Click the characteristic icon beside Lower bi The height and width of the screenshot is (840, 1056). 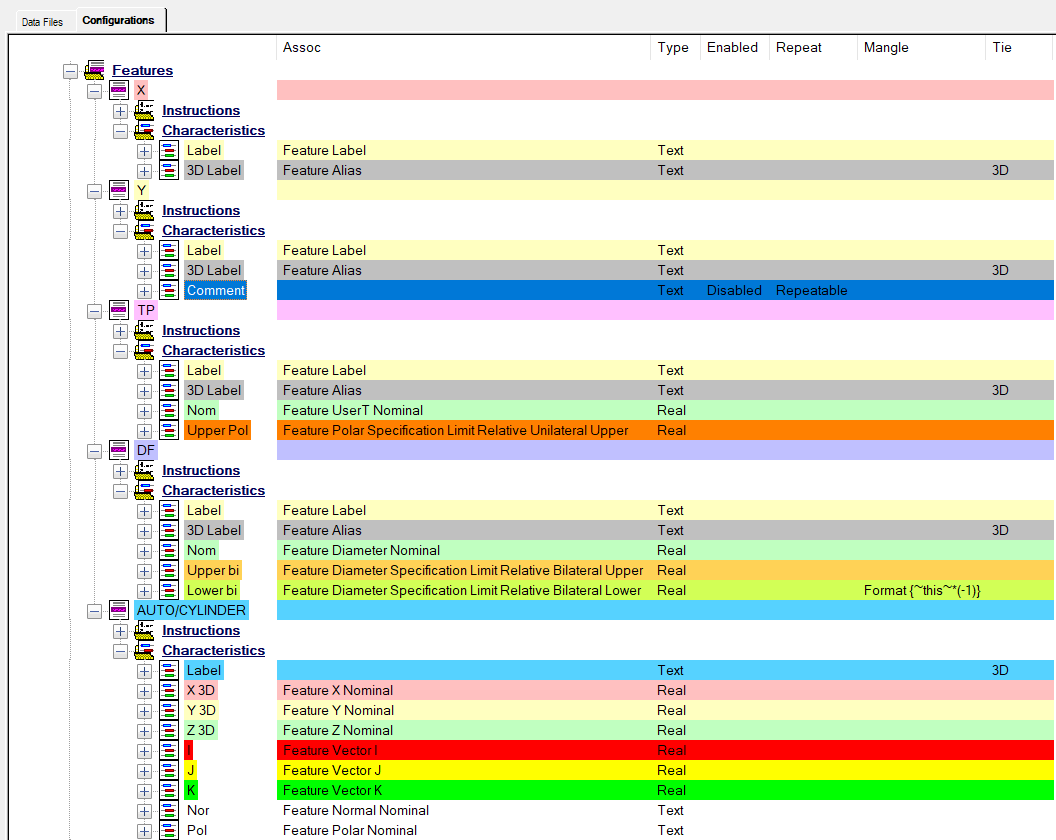(x=168, y=590)
